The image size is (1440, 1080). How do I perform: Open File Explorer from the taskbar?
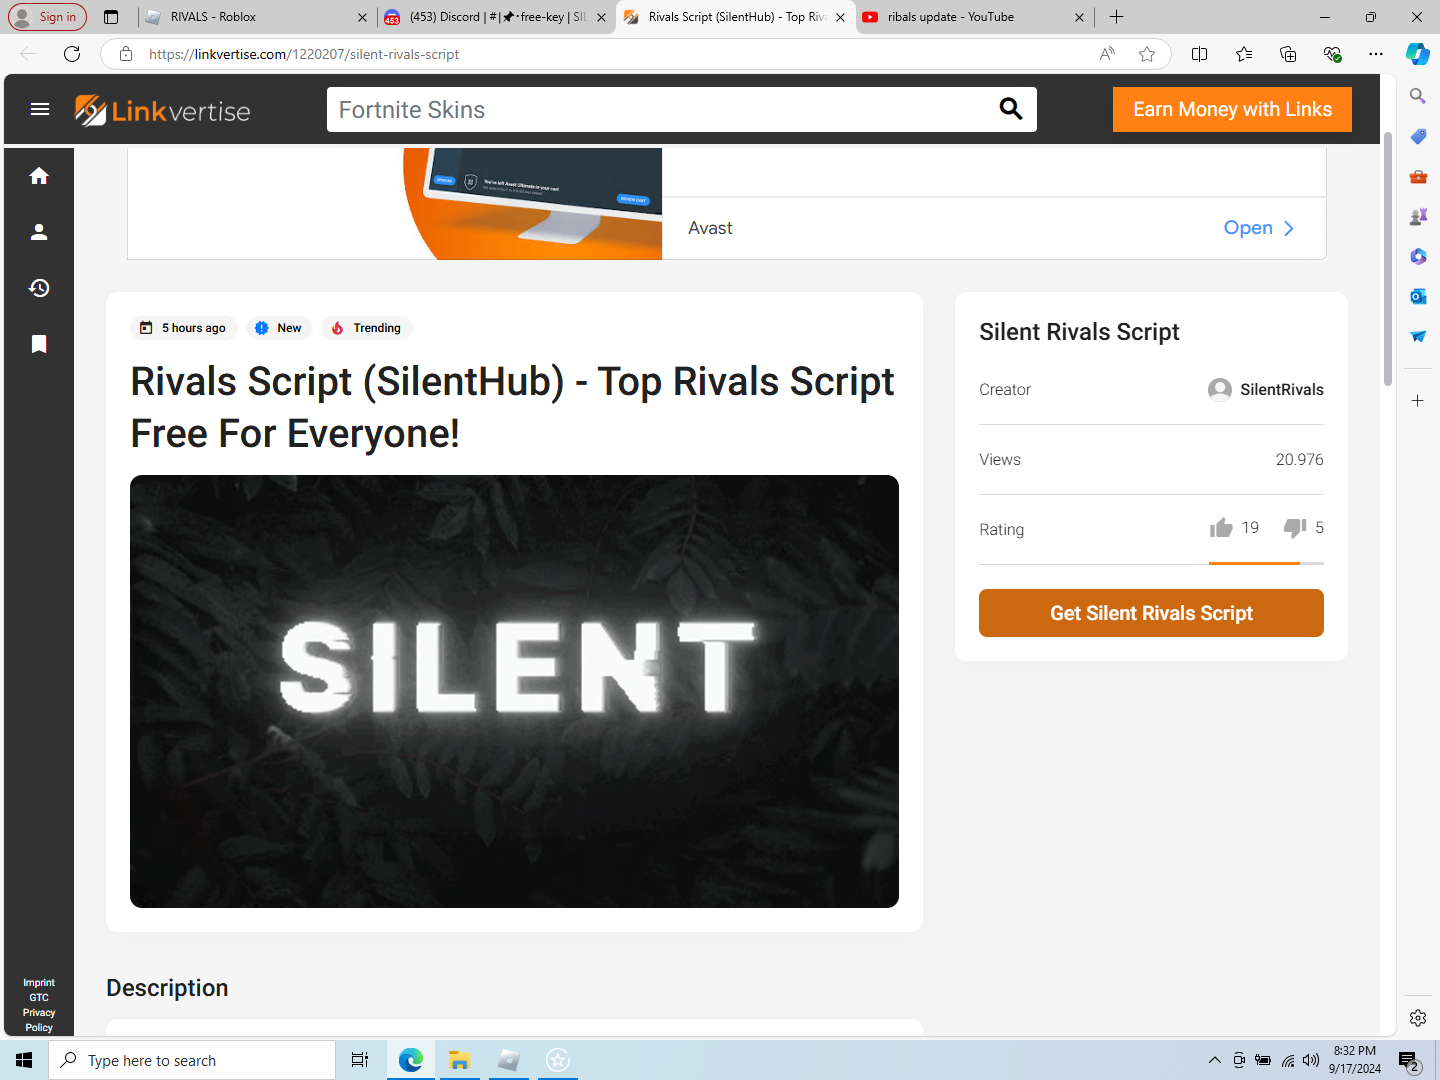click(459, 1060)
